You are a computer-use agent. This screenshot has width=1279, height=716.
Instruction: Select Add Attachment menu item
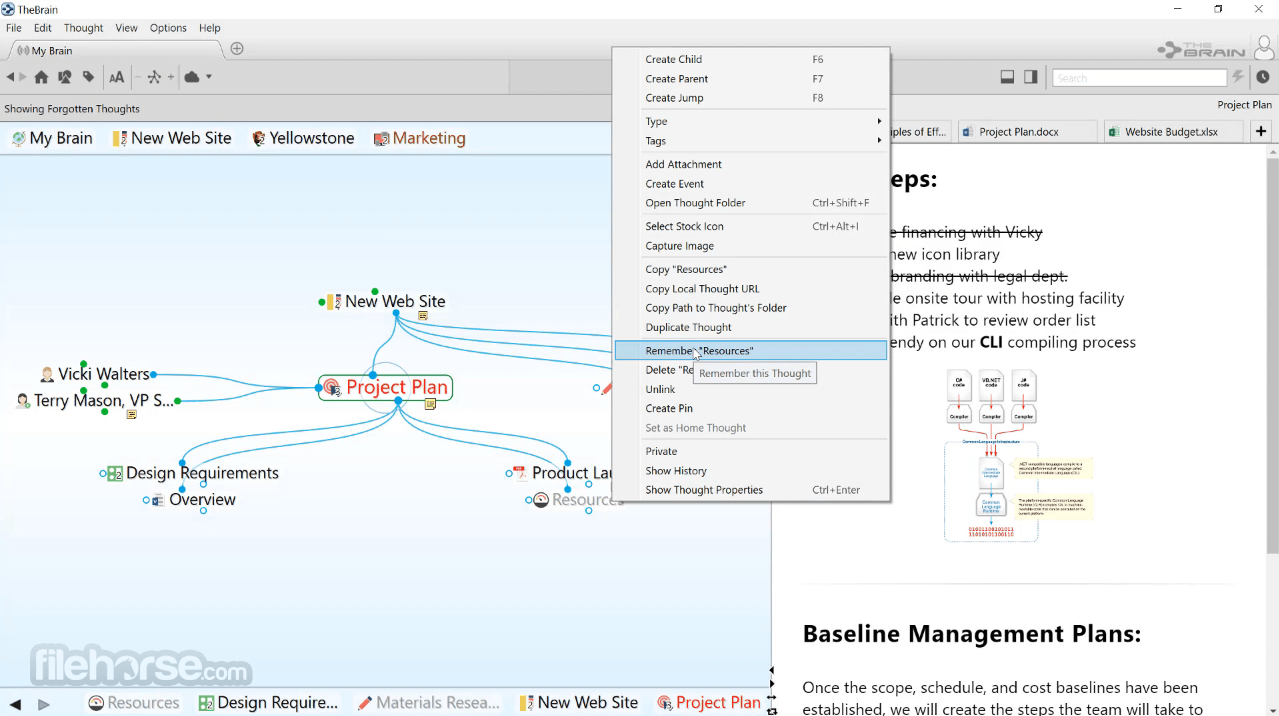tap(751, 165)
